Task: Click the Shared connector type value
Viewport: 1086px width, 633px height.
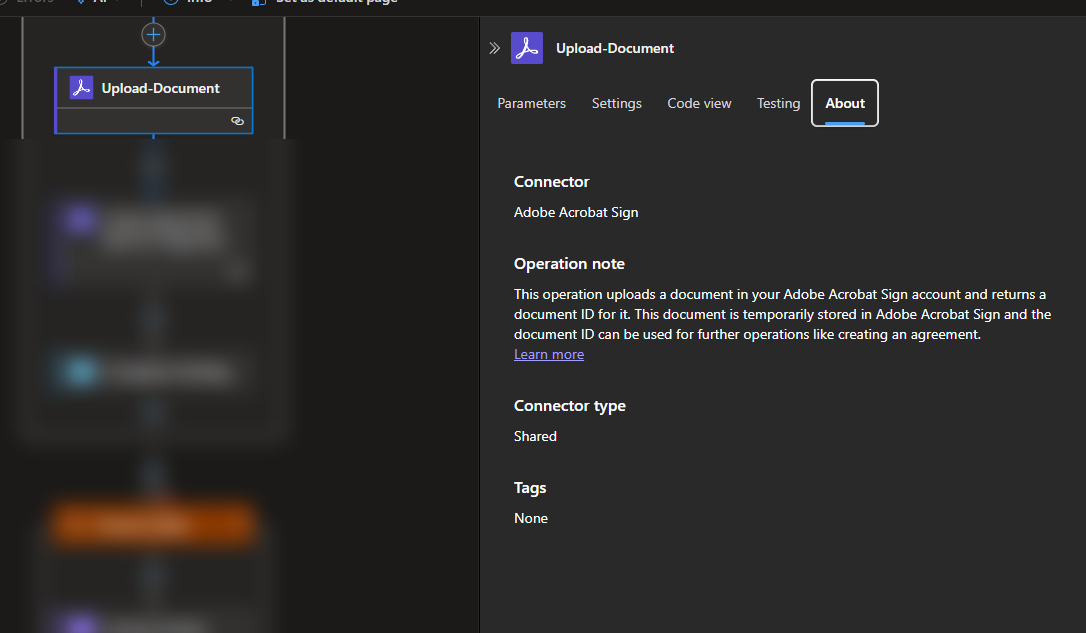Action: (535, 436)
